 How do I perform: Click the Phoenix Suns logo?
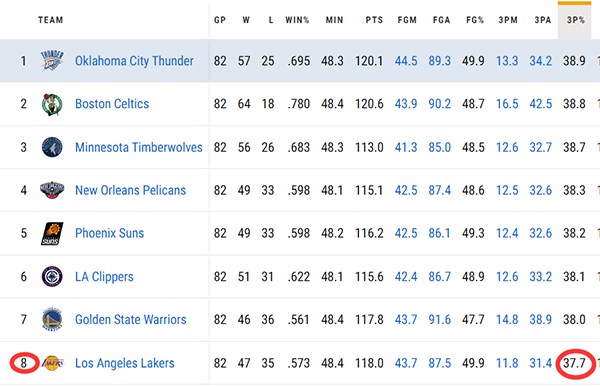click(x=52, y=233)
